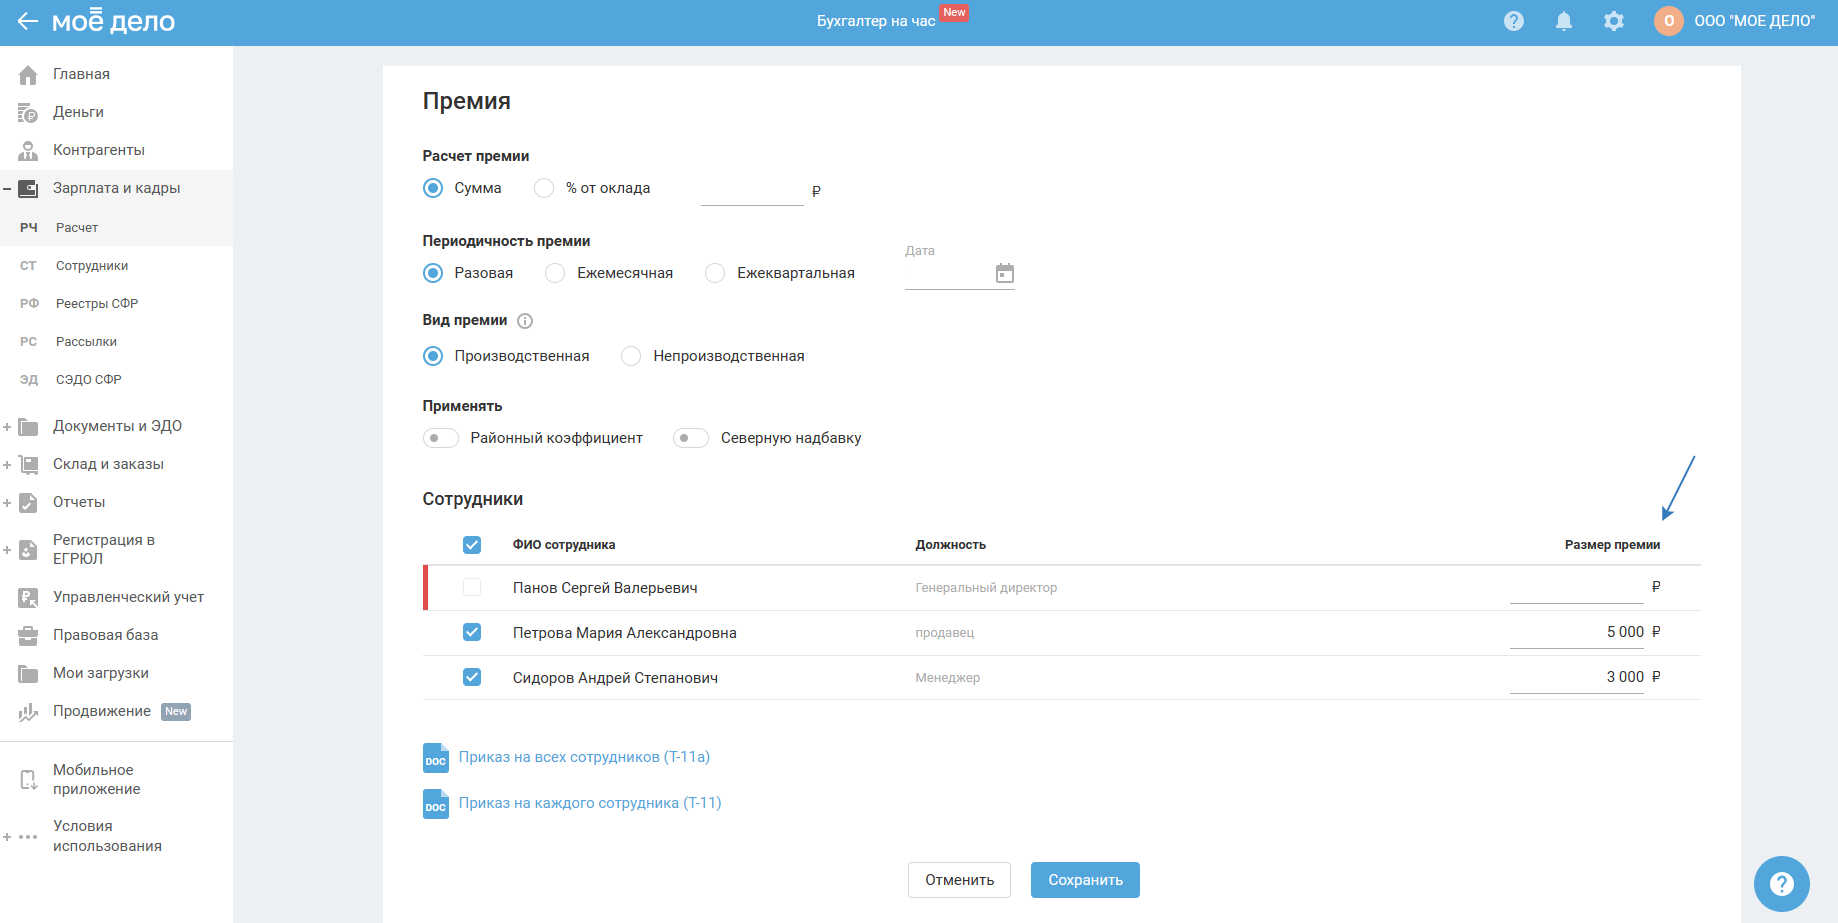
Task: Click the Регистрация в ЕГРЮЛ icon
Action: coord(28,550)
